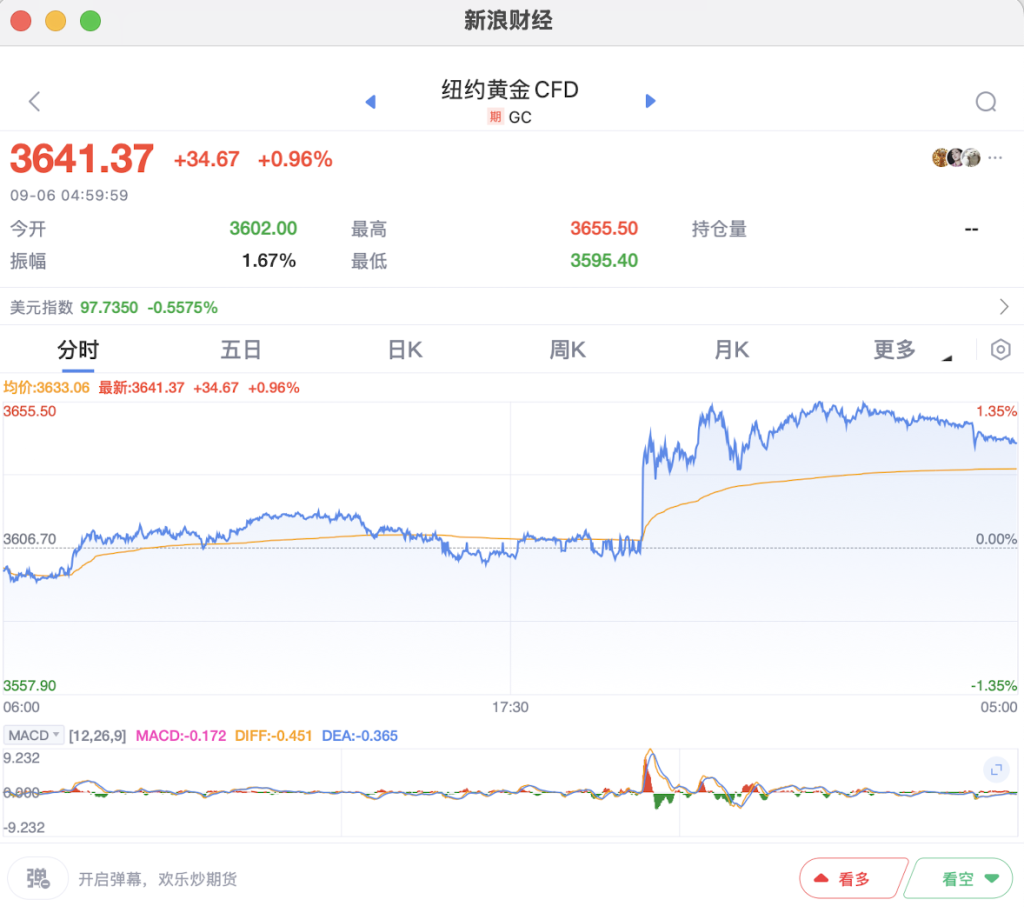The image size is (1024, 913).
Task: Select the 五日 tab
Action: pos(241,350)
